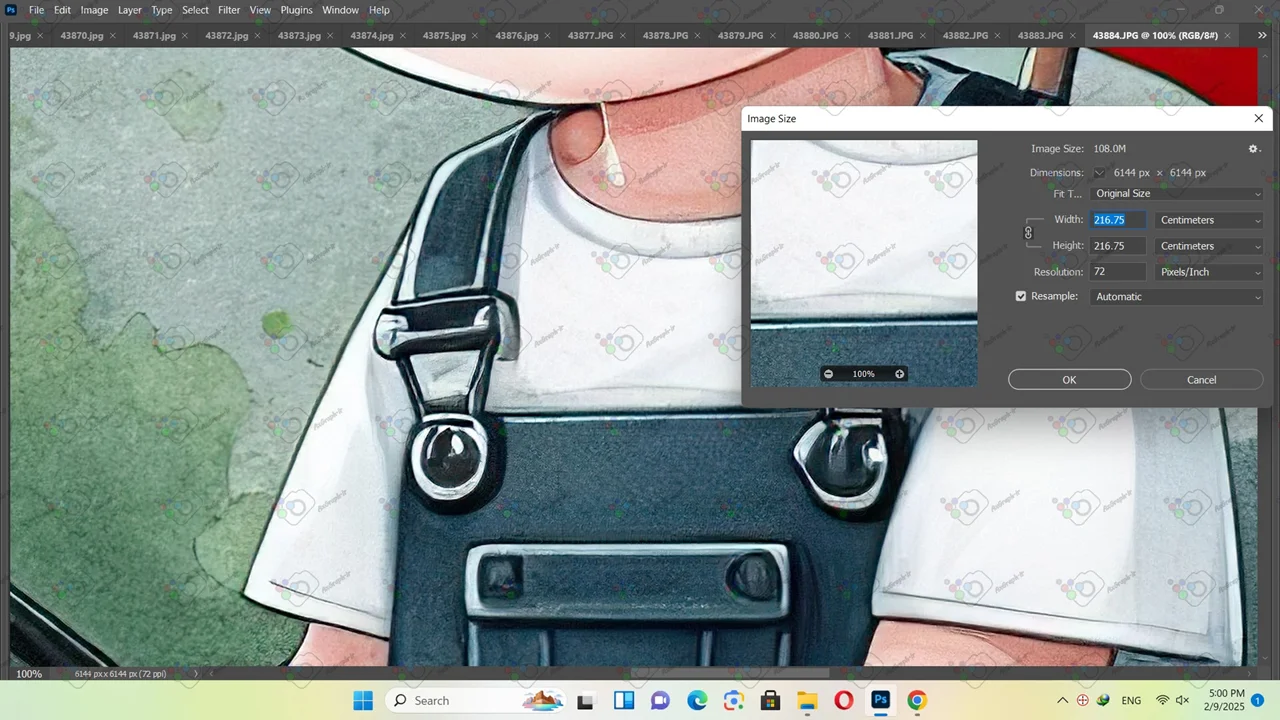This screenshot has height=720, width=1280.
Task: Zoom out the Image Size preview
Action: point(828,374)
